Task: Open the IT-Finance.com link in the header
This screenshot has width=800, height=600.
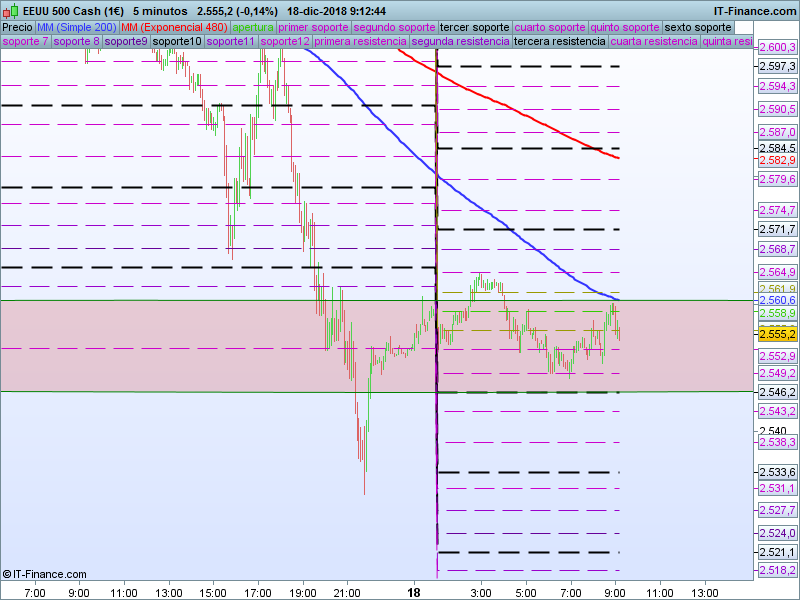Action: [755, 11]
